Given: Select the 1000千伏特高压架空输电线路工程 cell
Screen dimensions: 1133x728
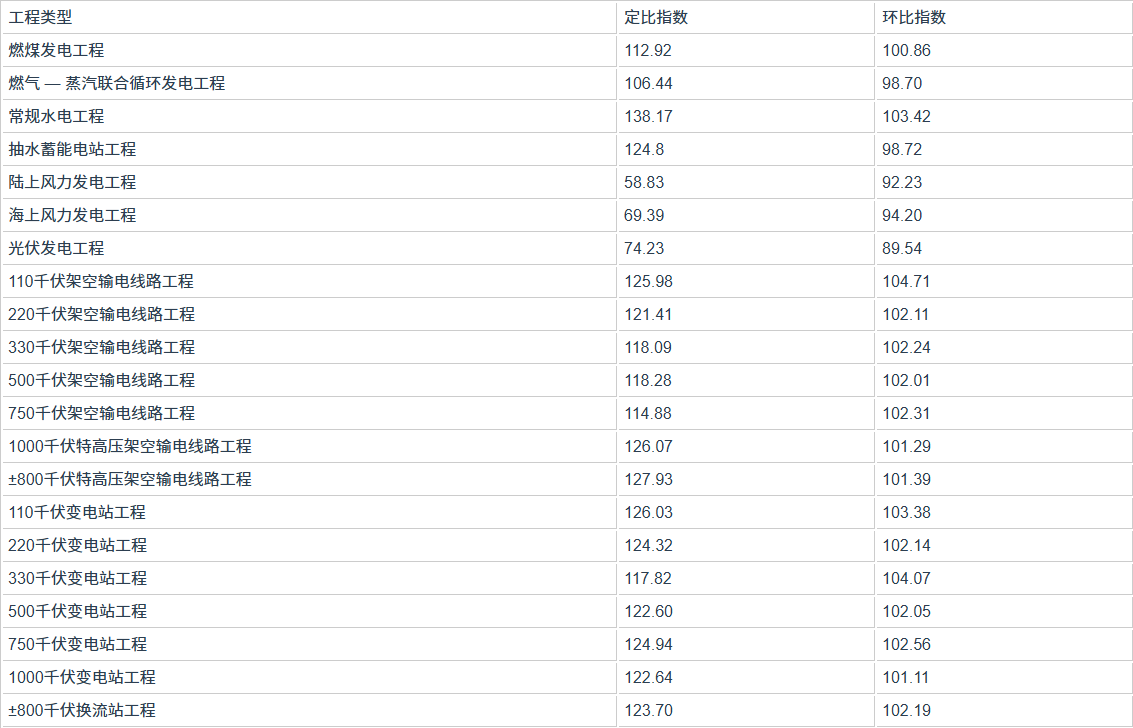Looking at the screenshot, I should pyautogui.click(x=130, y=446).
